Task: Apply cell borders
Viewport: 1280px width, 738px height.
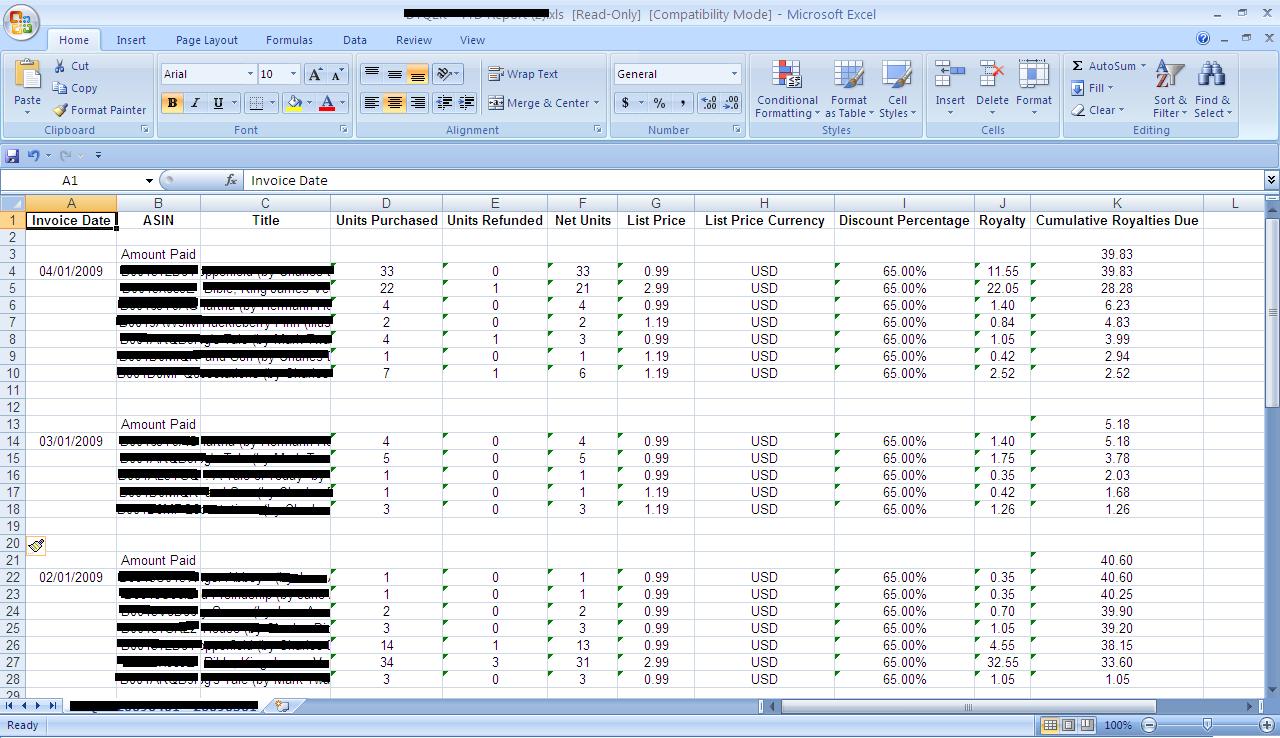Action: (256, 103)
